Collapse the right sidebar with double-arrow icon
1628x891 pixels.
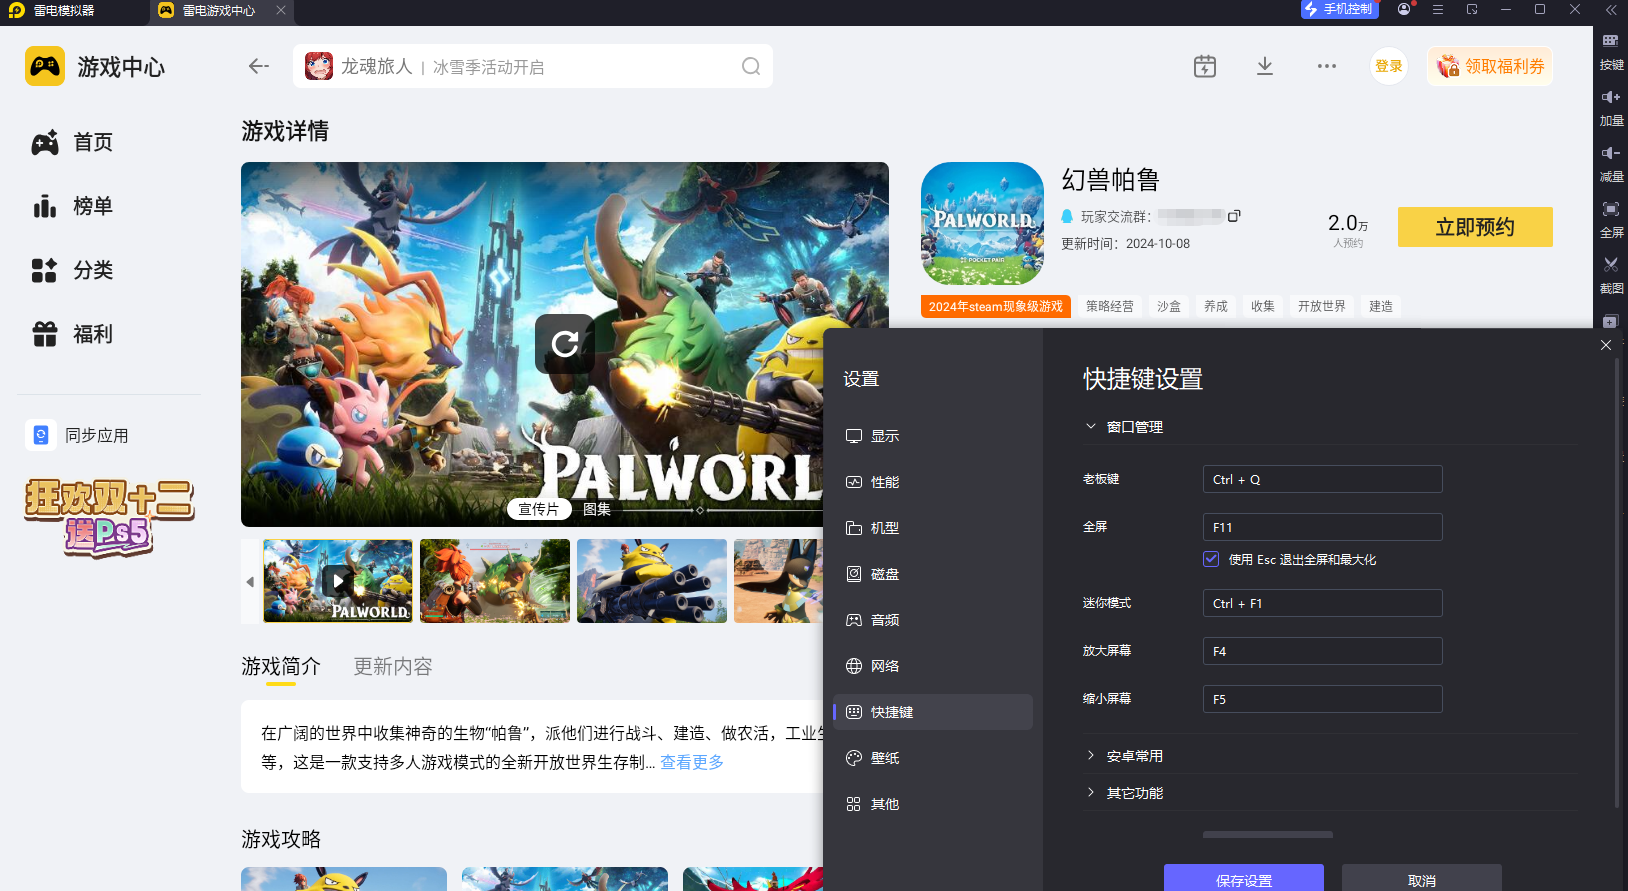tap(1611, 10)
